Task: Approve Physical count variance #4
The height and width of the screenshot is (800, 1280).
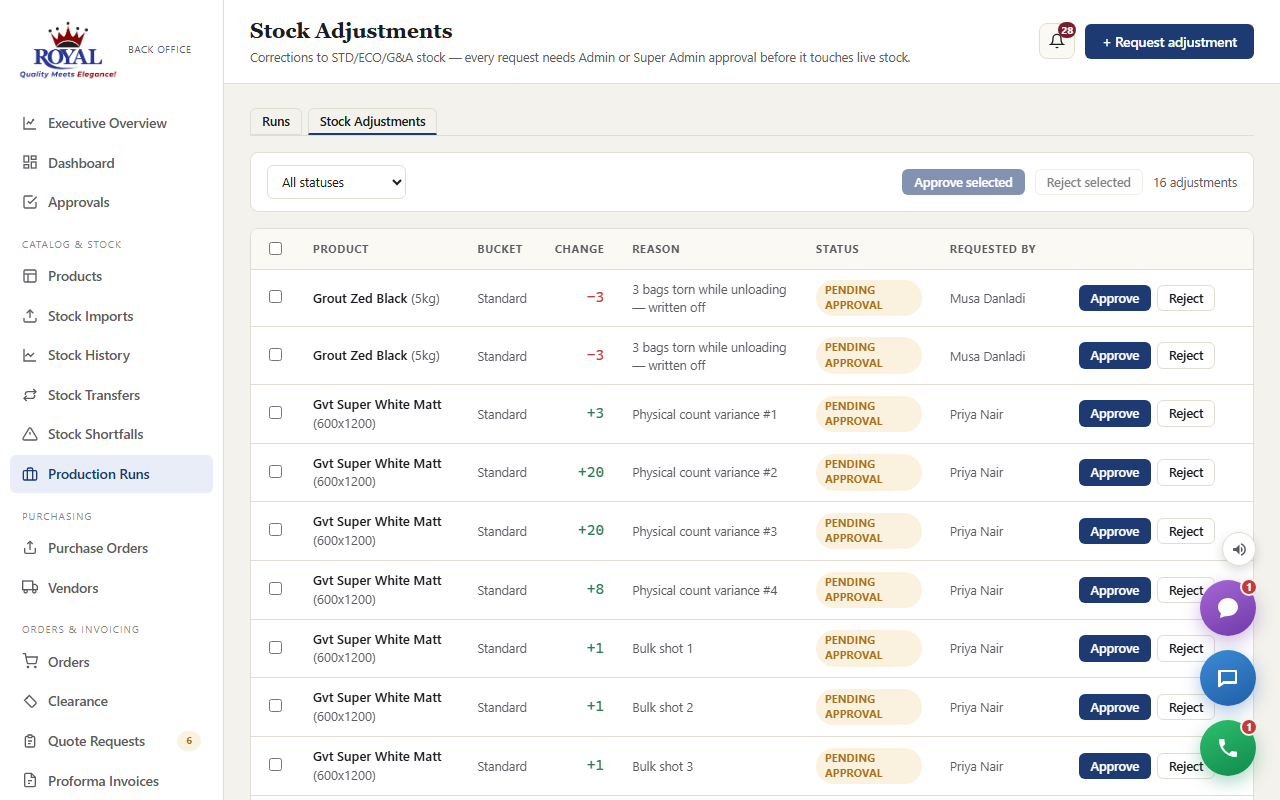Action: coord(1114,590)
